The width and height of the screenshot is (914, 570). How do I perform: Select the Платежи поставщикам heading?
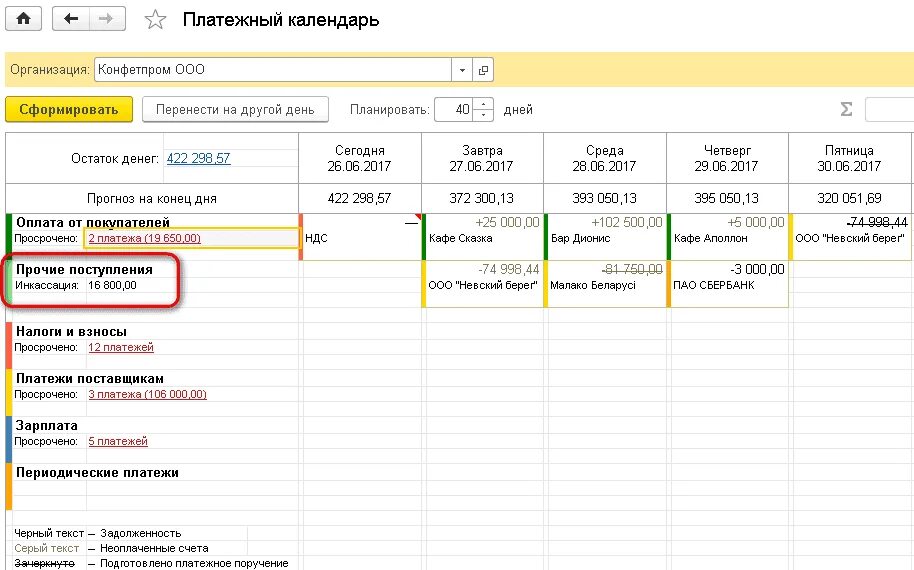tap(90, 378)
